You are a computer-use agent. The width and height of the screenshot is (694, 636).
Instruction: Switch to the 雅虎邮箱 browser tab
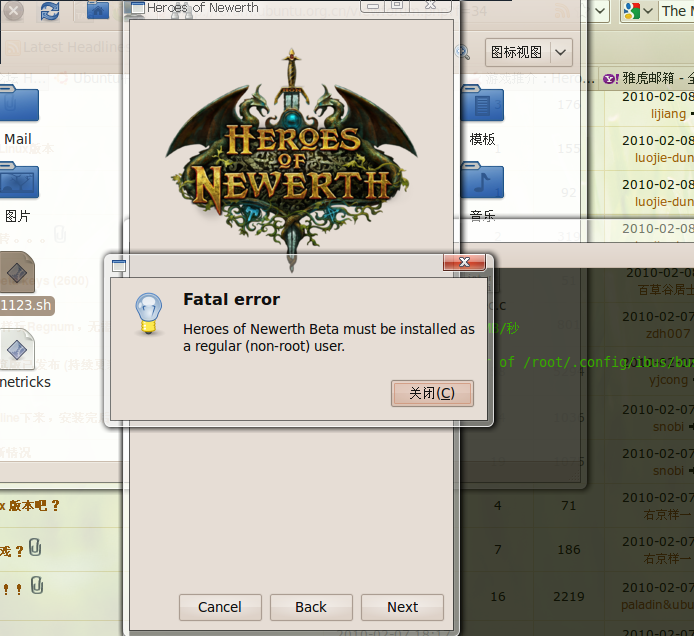pos(648,78)
